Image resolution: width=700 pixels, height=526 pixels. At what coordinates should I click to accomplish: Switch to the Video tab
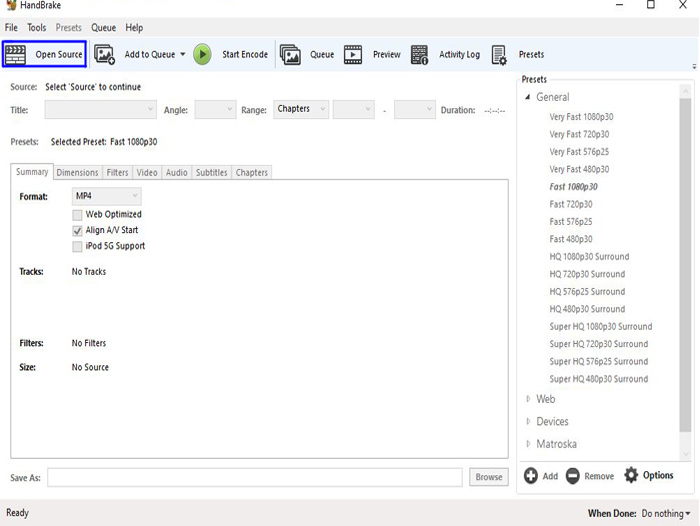147,172
